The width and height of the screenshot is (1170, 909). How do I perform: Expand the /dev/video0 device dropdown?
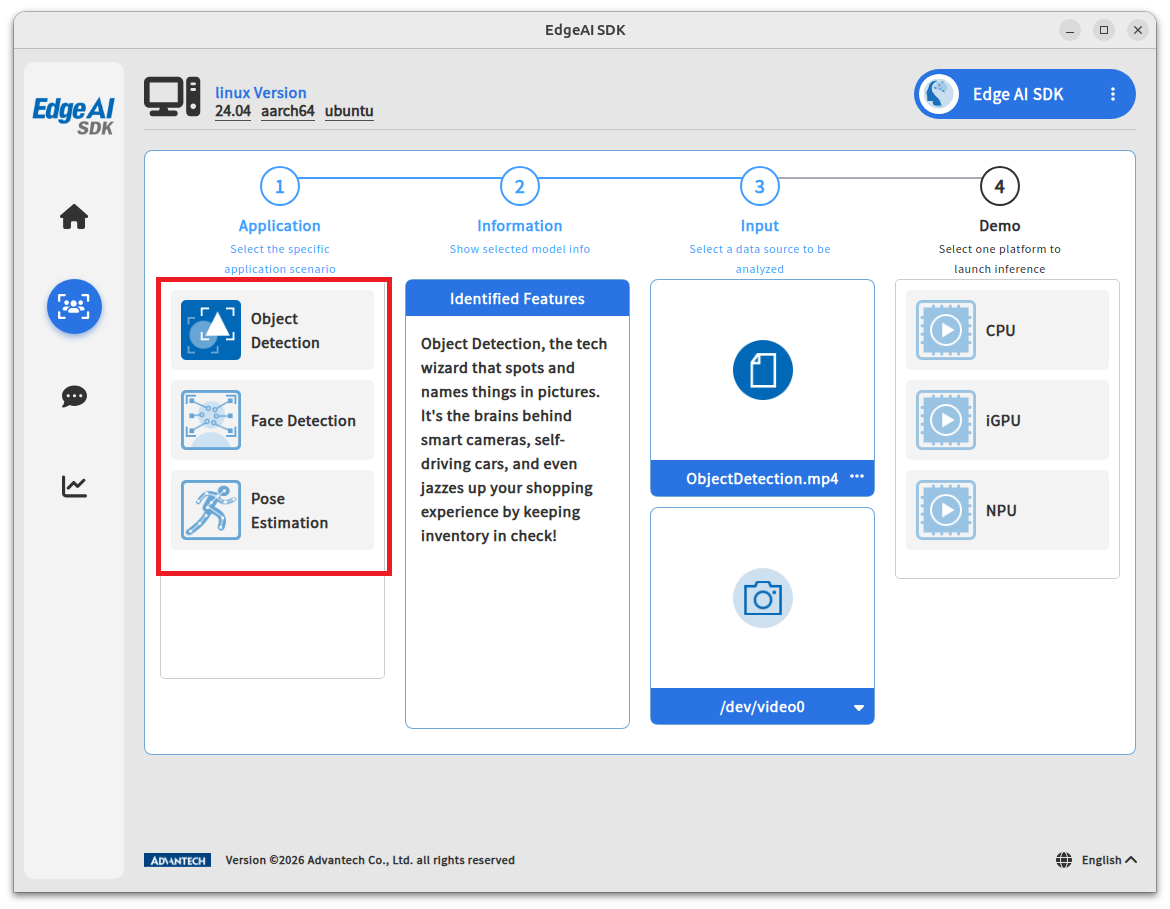[x=859, y=707]
